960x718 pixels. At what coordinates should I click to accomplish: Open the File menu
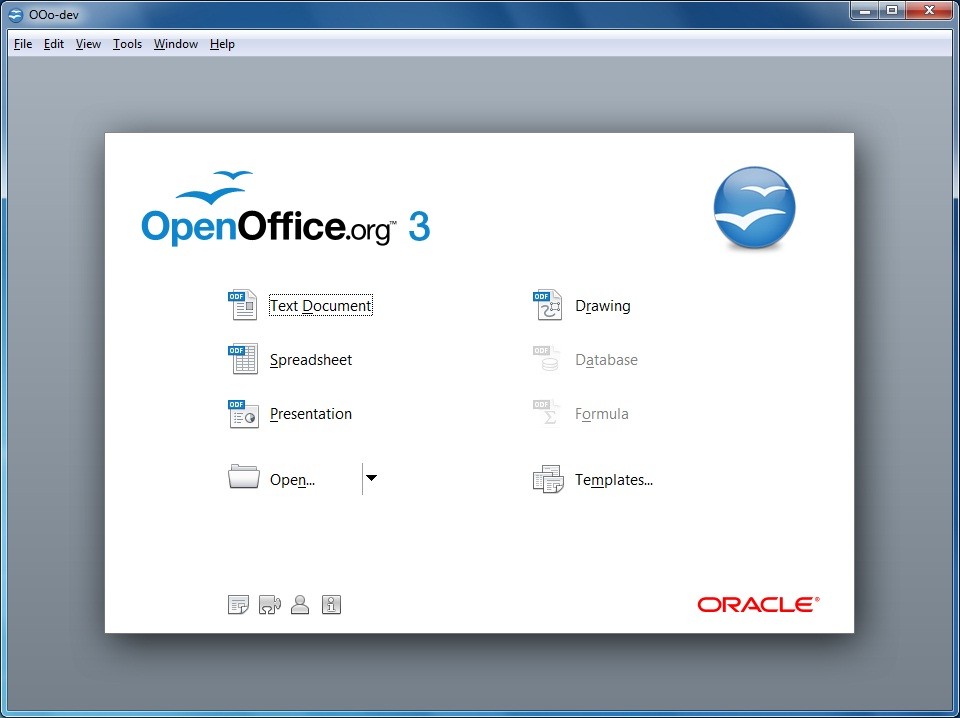pos(23,44)
